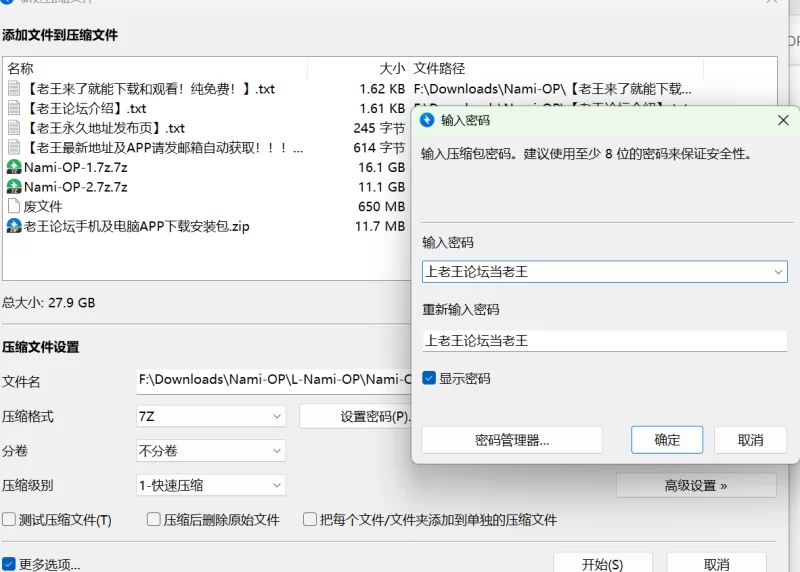
Task: Click the Nami-OP-2.7z.7z archive icon
Action: point(14,187)
